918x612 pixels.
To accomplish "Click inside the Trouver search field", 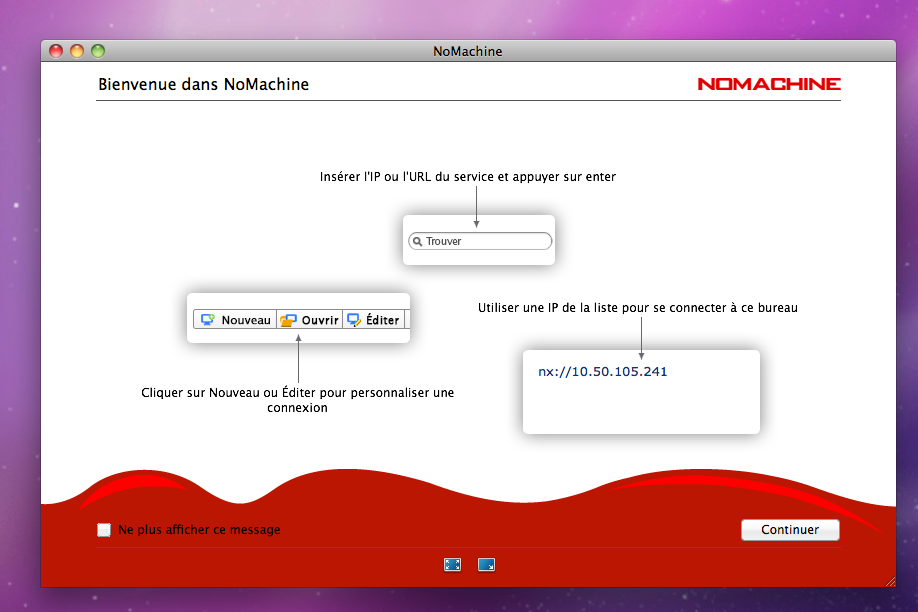I will pyautogui.click(x=480, y=241).
